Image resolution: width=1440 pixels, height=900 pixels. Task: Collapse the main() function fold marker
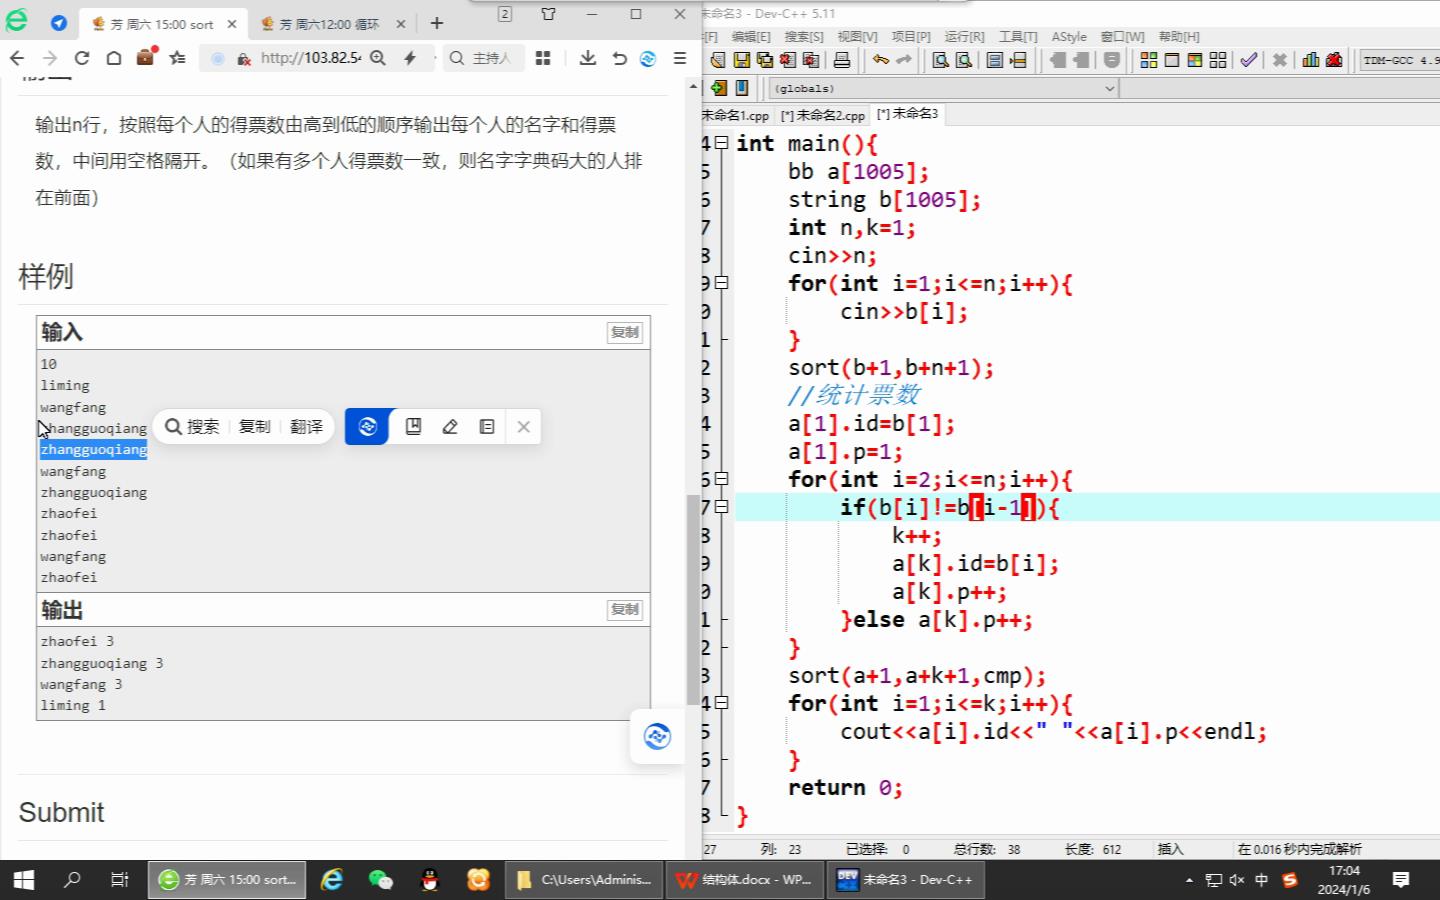click(721, 143)
